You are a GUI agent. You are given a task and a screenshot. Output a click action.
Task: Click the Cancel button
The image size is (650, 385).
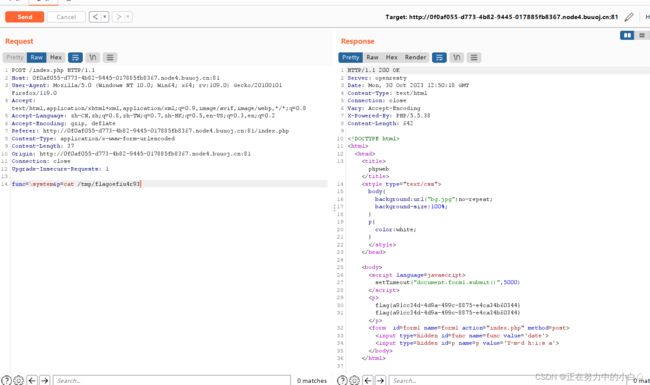[66, 17]
